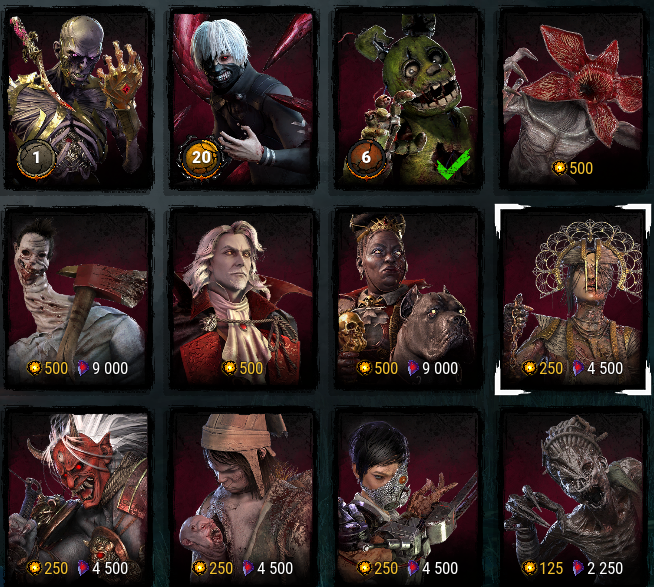654x587 pixels.
Task: Click the 9 000 shards price under Houndmaster
Action: tap(433, 368)
